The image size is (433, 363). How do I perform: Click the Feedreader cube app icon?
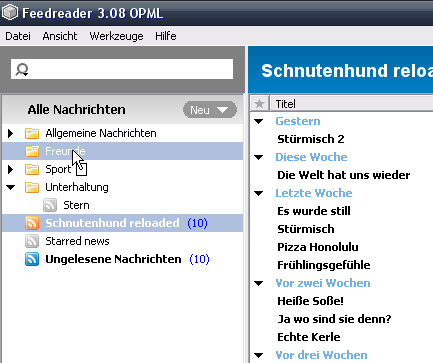tap(10, 12)
